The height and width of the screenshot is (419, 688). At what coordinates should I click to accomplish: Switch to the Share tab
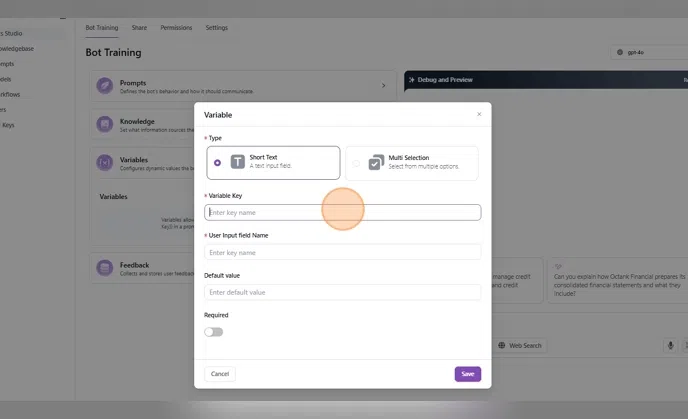click(139, 28)
